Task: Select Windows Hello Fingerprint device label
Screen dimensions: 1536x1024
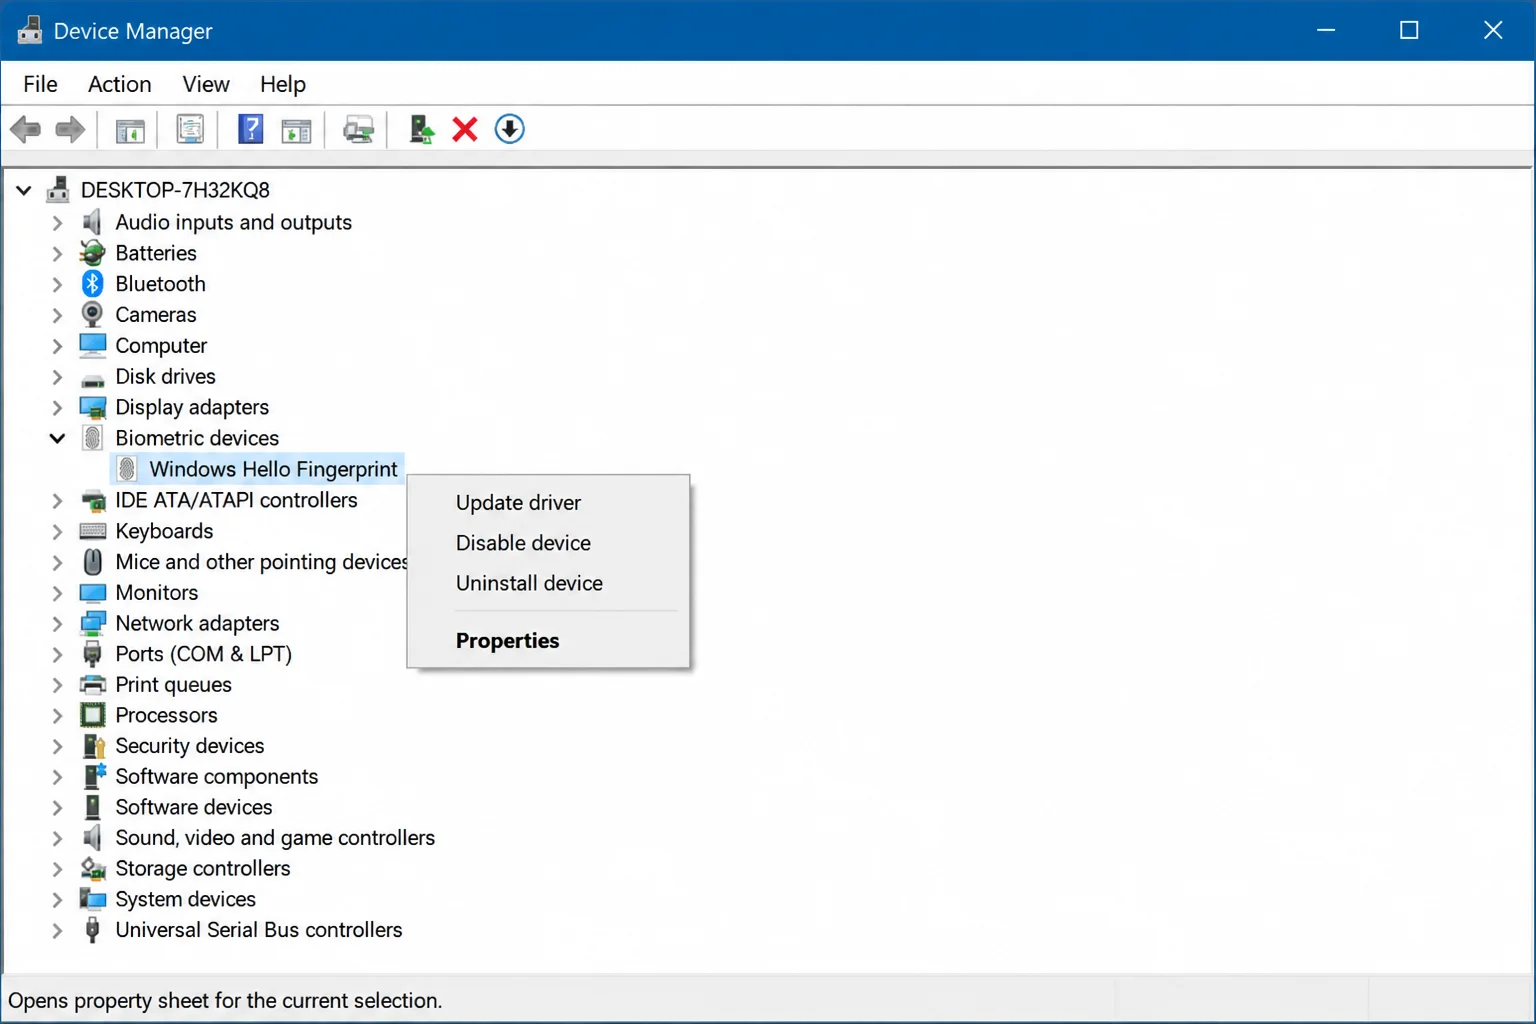Action: click(273, 469)
